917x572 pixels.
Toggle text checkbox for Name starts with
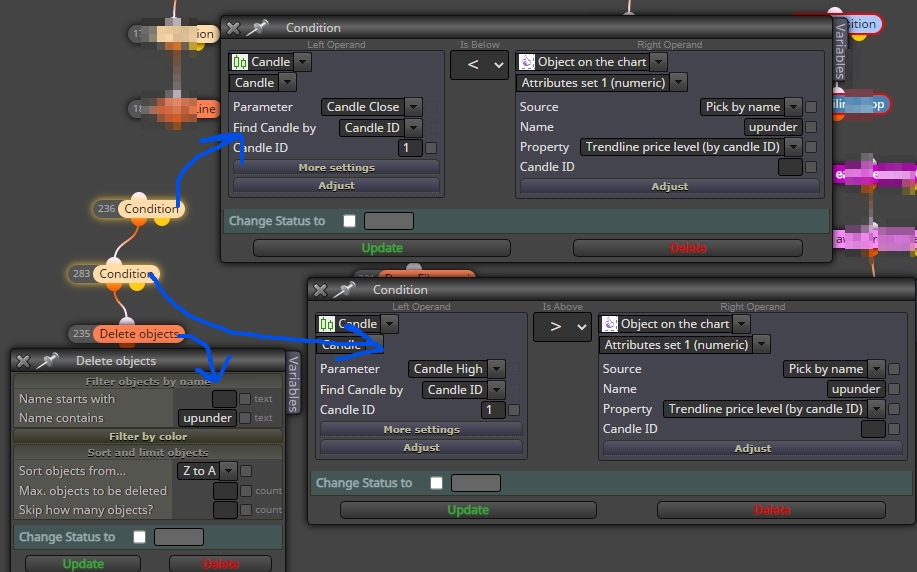[245, 399]
